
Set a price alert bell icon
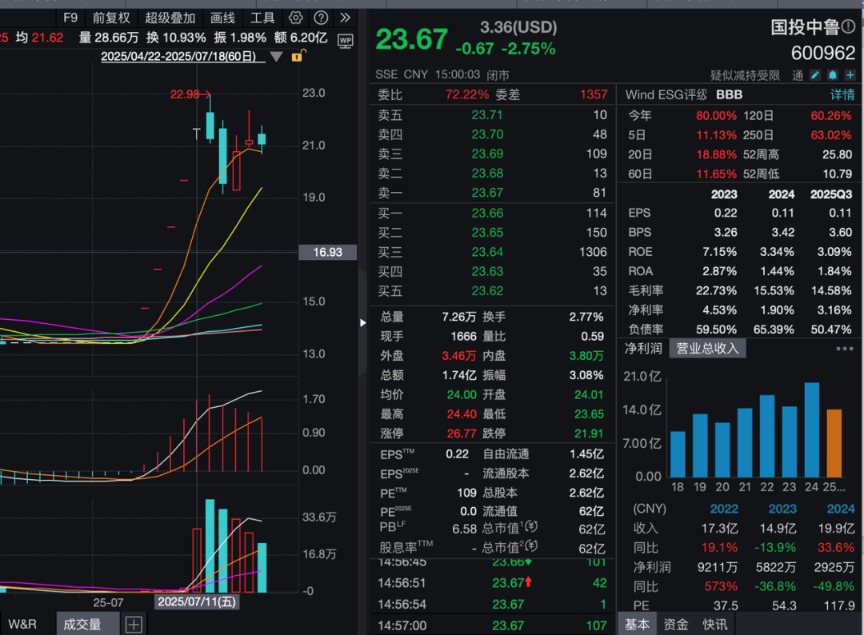[x=831, y=75]
